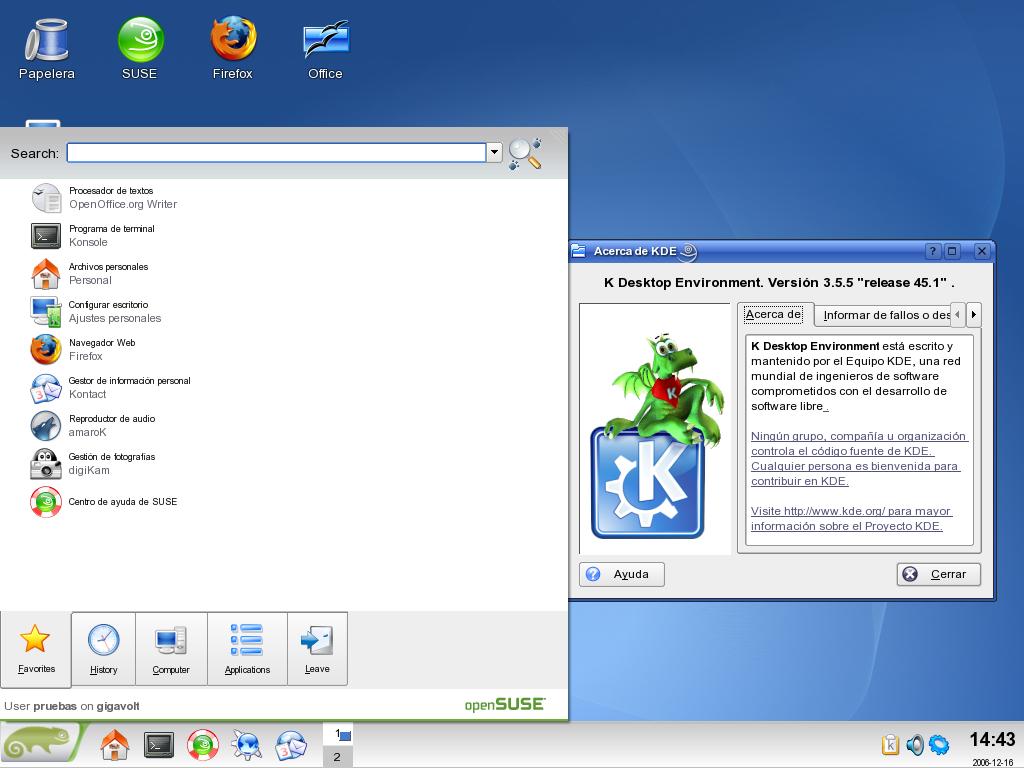Switch to the Favorites tab
Viewport: 1024px width, 768px height.
point(36,649)
